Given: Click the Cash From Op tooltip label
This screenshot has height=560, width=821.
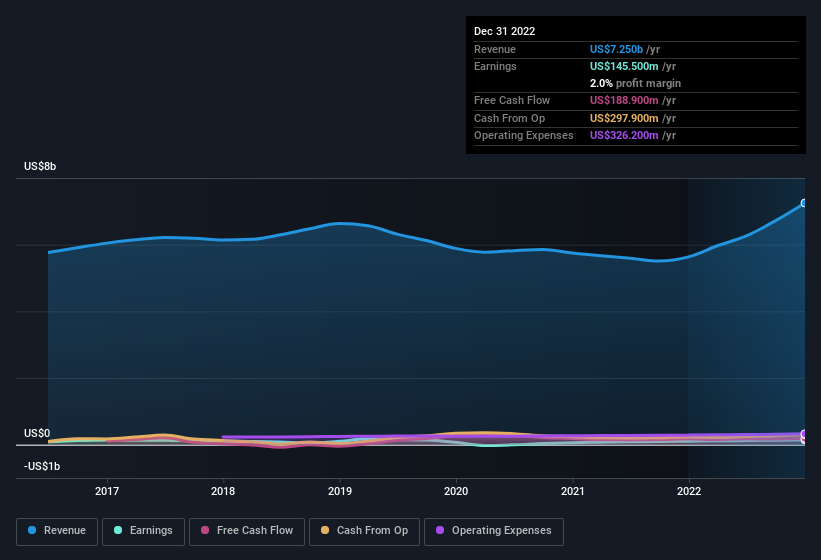Looking at the screenshot, I should (x=509, y=118).
